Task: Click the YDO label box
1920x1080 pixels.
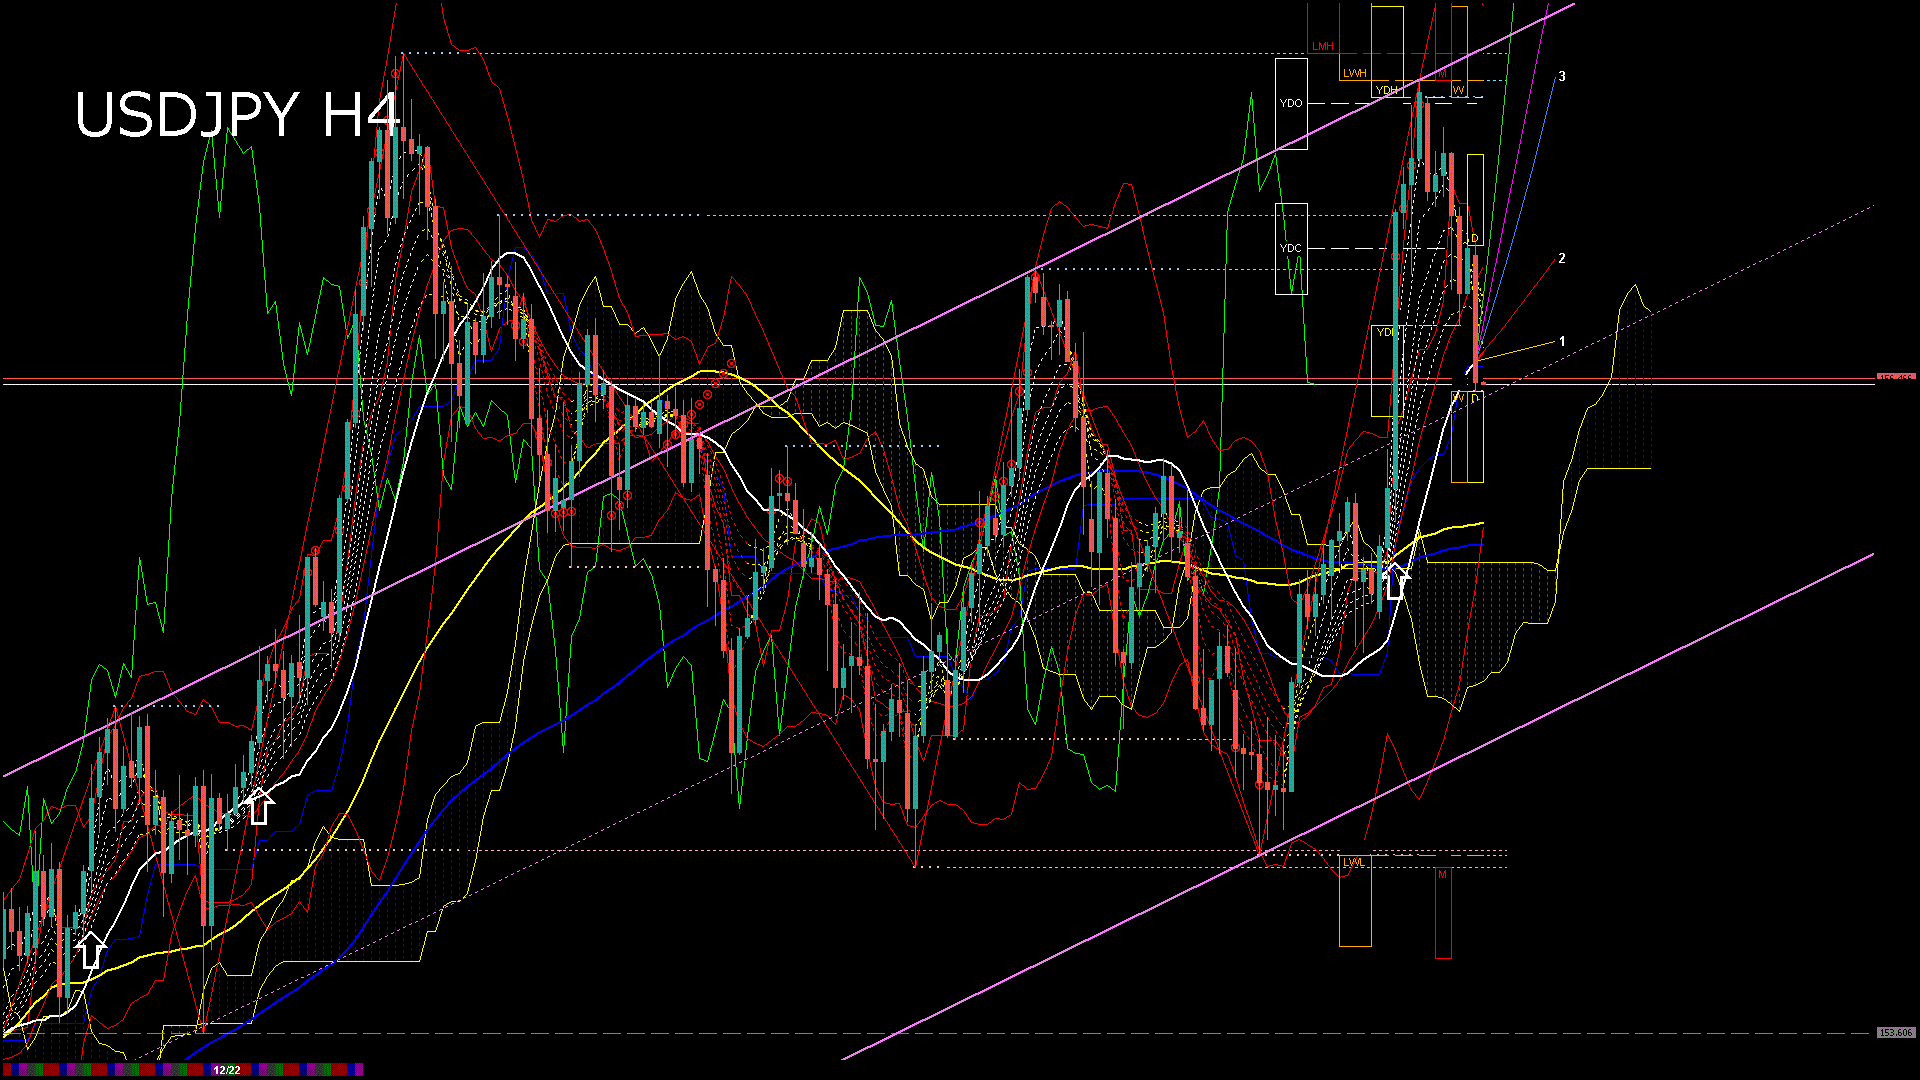Action: tap(1291, 103)
